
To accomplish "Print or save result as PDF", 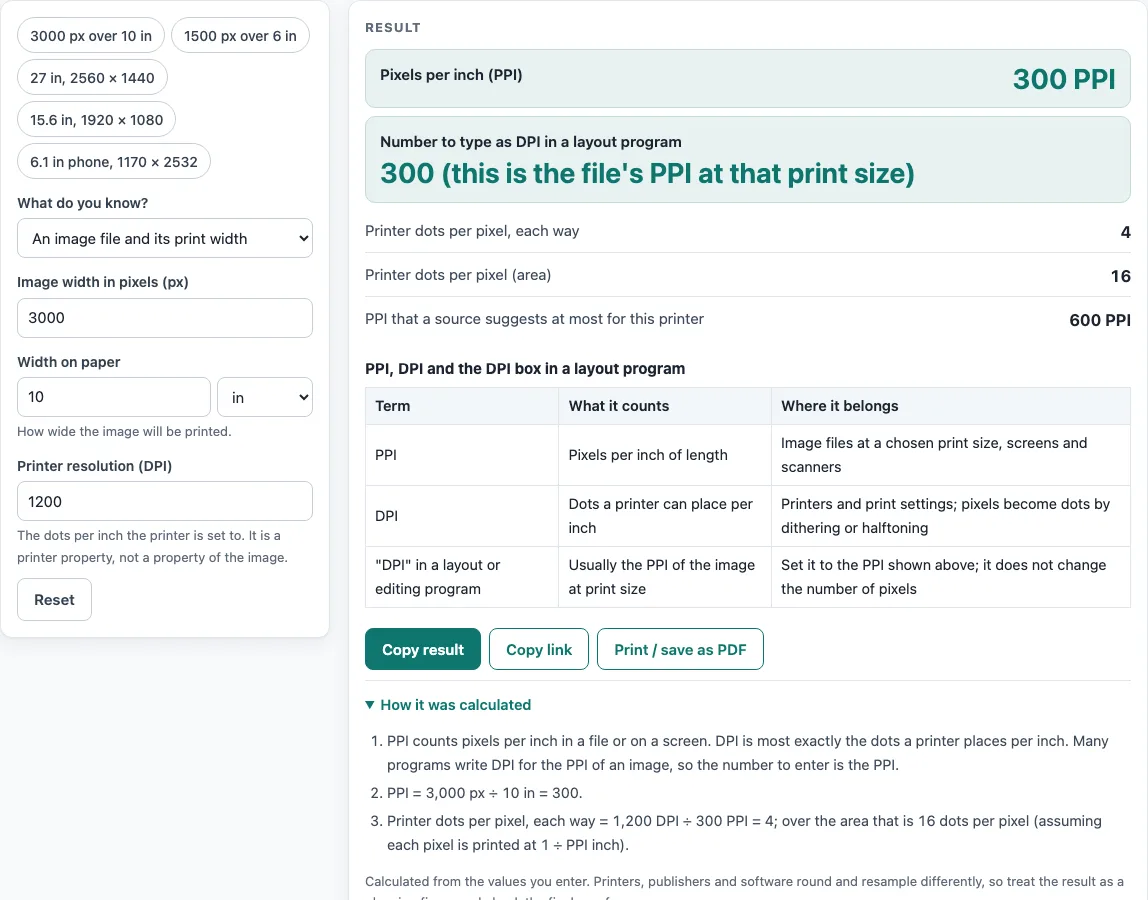I will click(x=680, y=650).
